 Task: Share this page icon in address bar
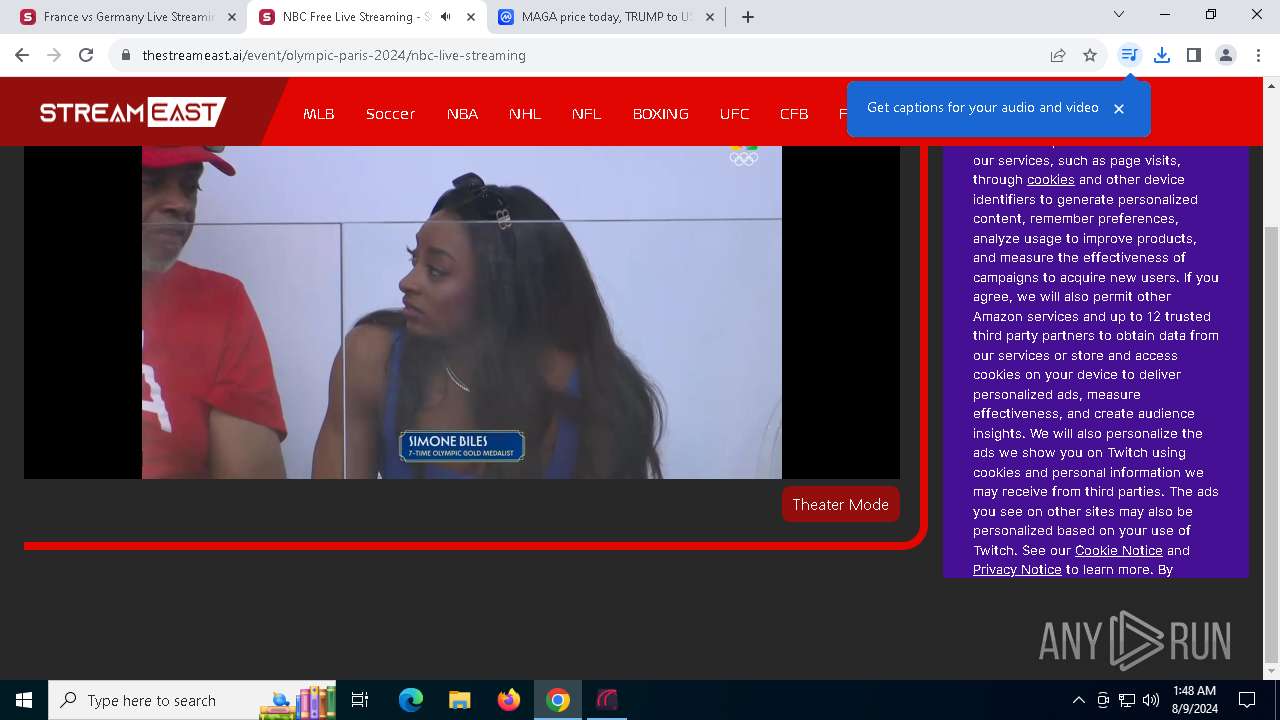1058,55
